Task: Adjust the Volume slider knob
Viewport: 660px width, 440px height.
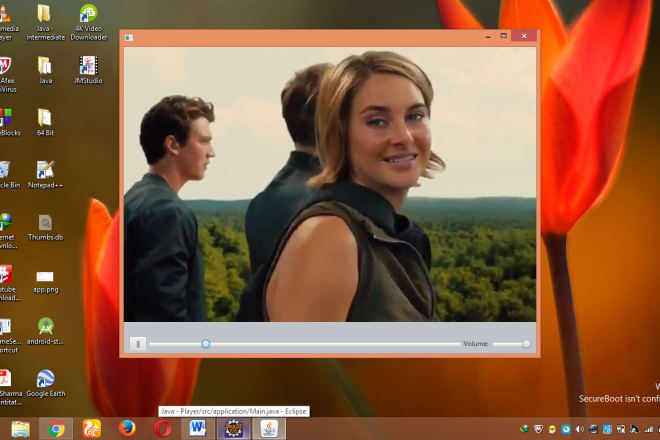Action: [x=526, y=344]
